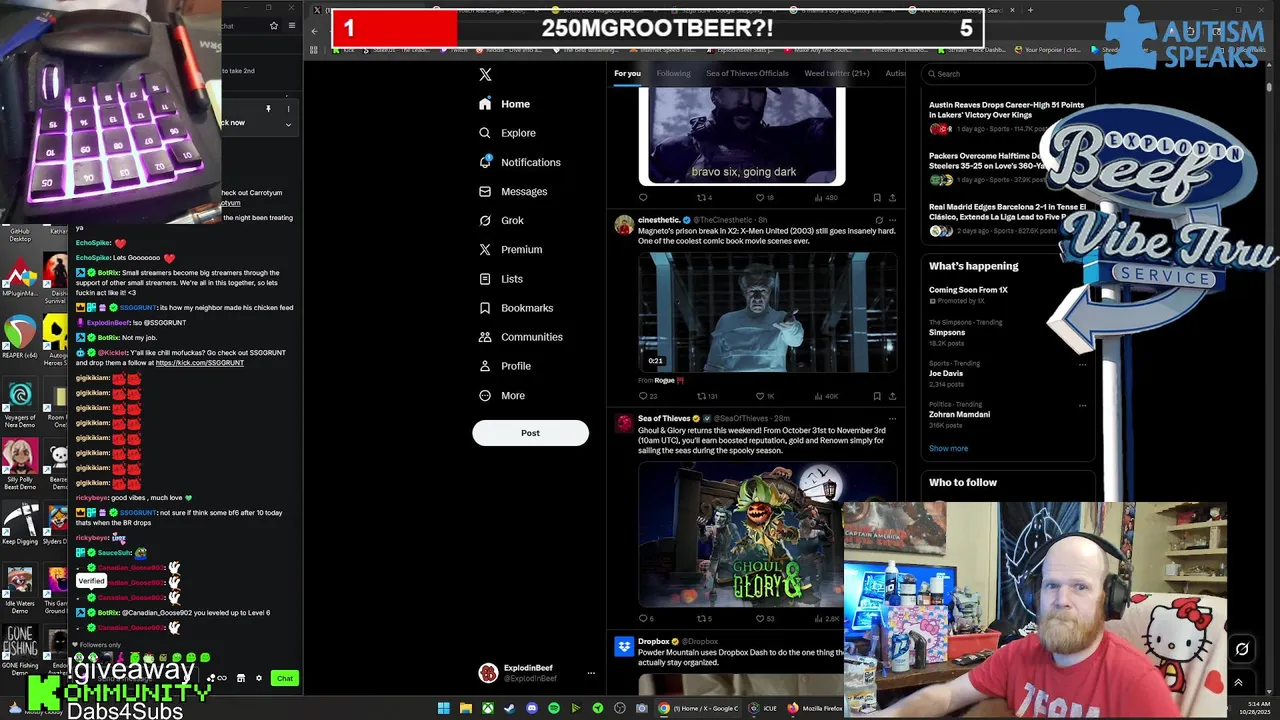
Task: Open chat settings gear icon
Action: (x=258, y=678)
